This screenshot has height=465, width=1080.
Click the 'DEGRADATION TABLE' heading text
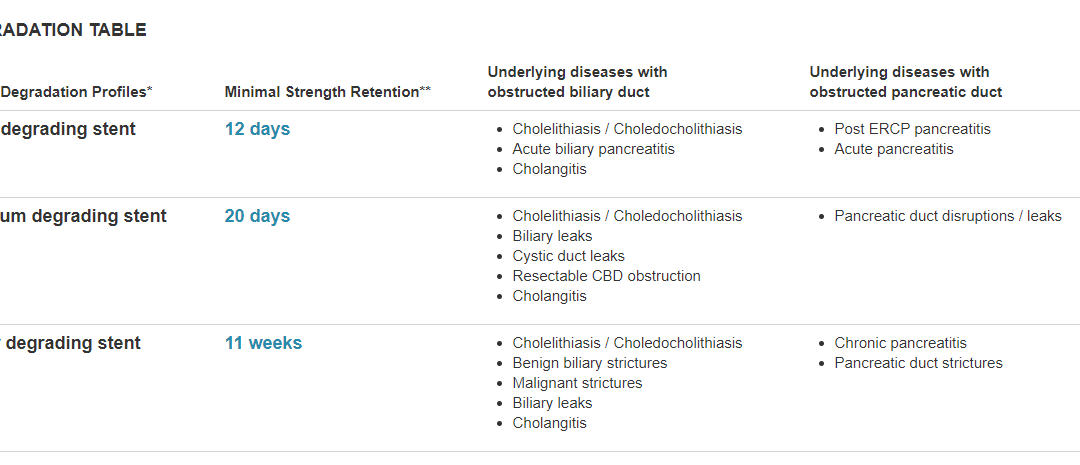[72, 30]
